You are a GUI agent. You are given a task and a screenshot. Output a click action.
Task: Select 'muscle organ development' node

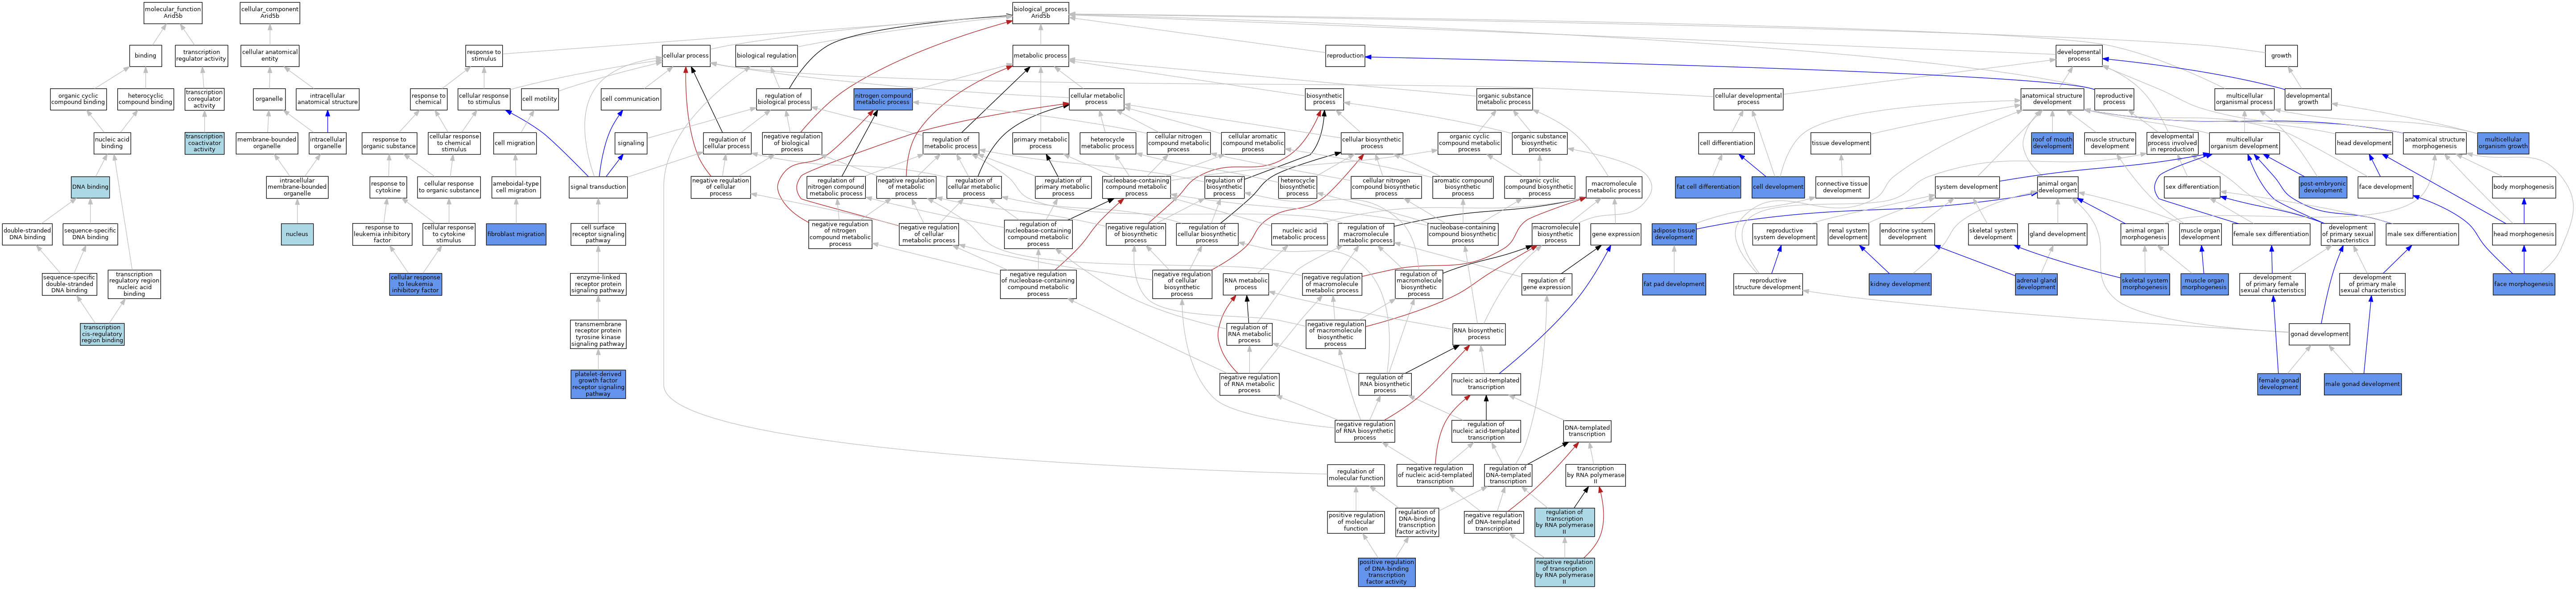coord(2200,234)
